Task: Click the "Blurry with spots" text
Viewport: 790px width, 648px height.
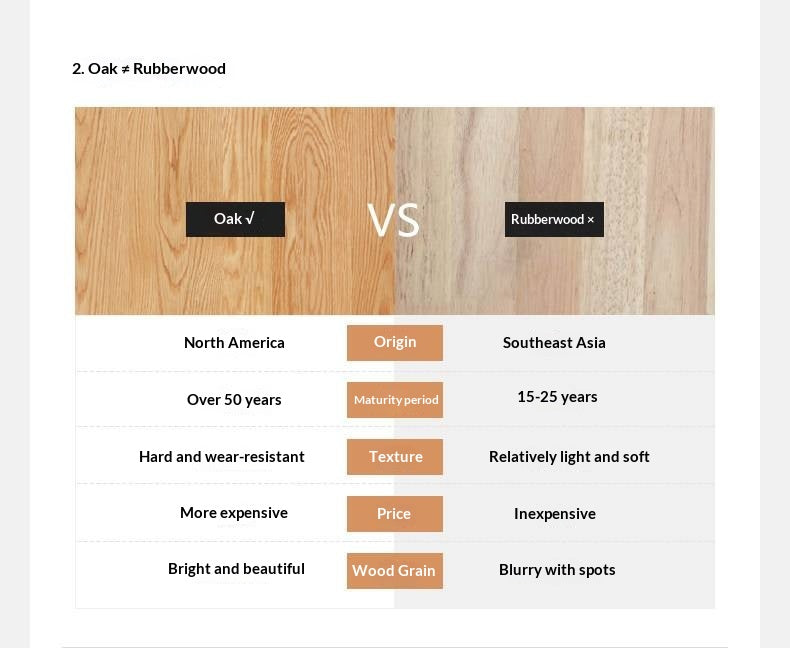Action: (x=557, y=570)
